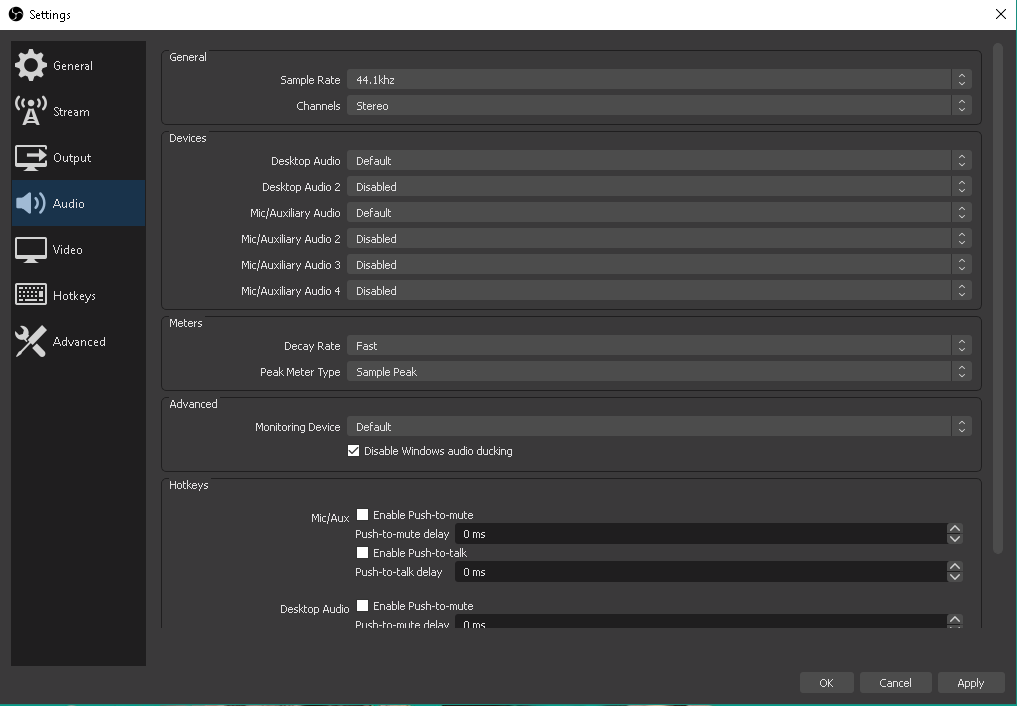Open the Mic/Auxiliary Audio 2 dropdown
Viewport: 1017px width, 706px height.
(659, 239)
